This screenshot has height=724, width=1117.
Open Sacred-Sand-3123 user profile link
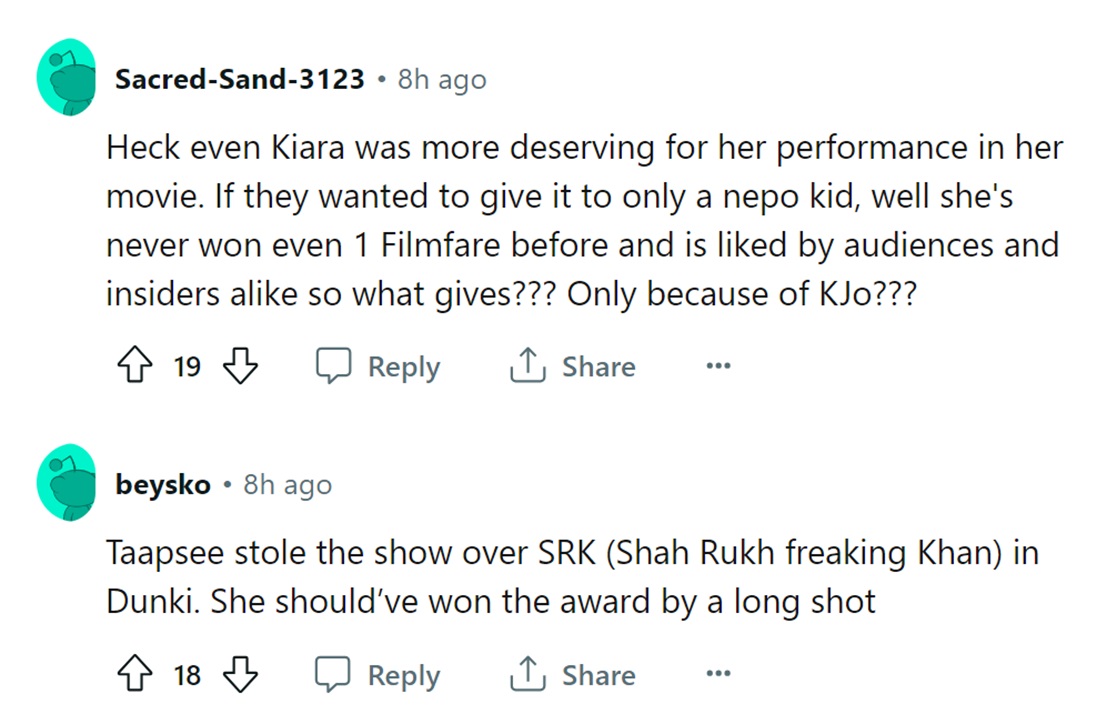240,79
